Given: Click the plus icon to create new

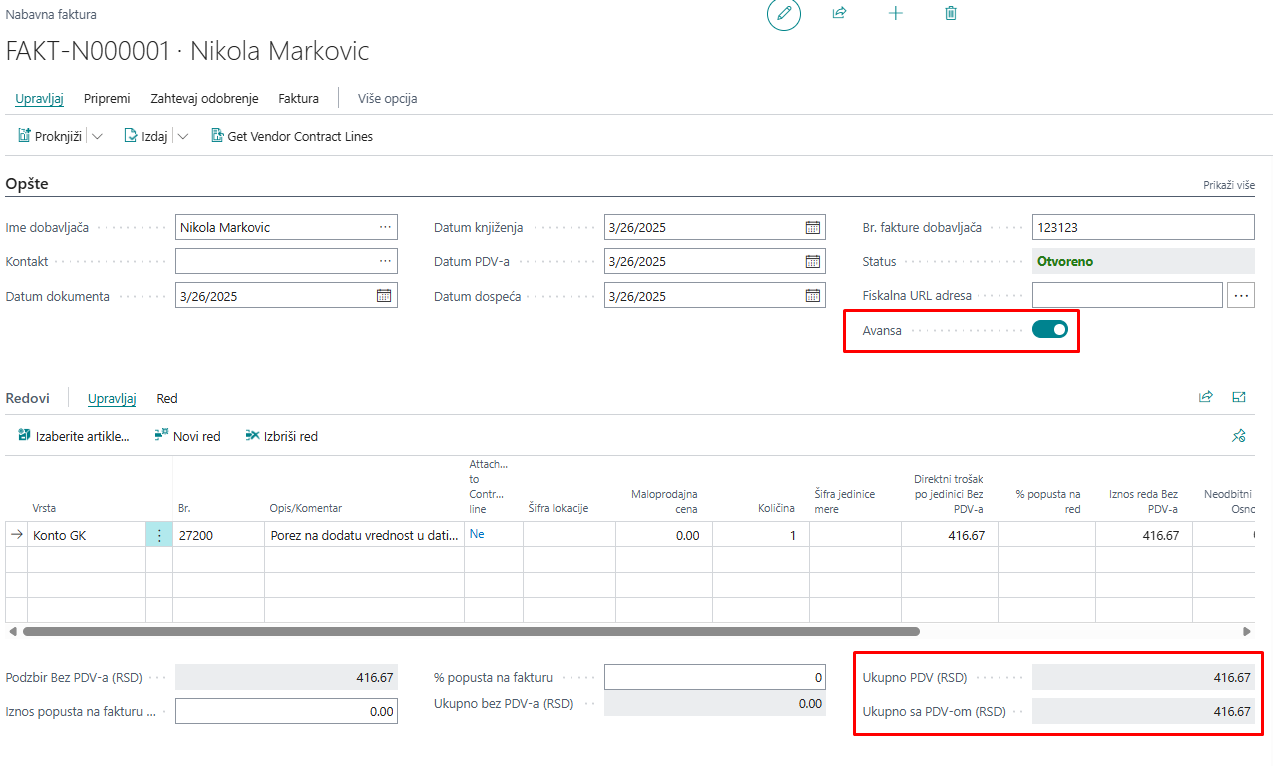Looking at the screenshot, I should click(896, 14).
